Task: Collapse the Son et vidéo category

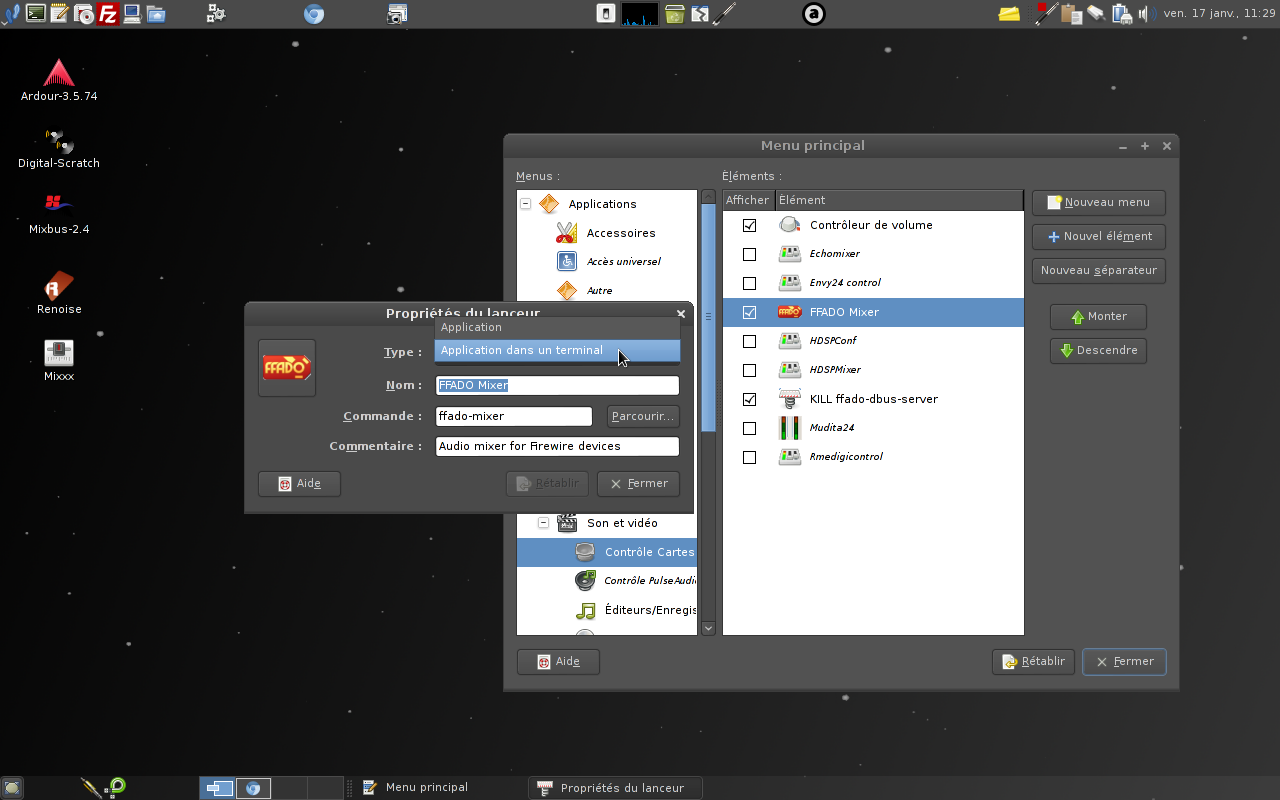Action: (x=543, y=523)
